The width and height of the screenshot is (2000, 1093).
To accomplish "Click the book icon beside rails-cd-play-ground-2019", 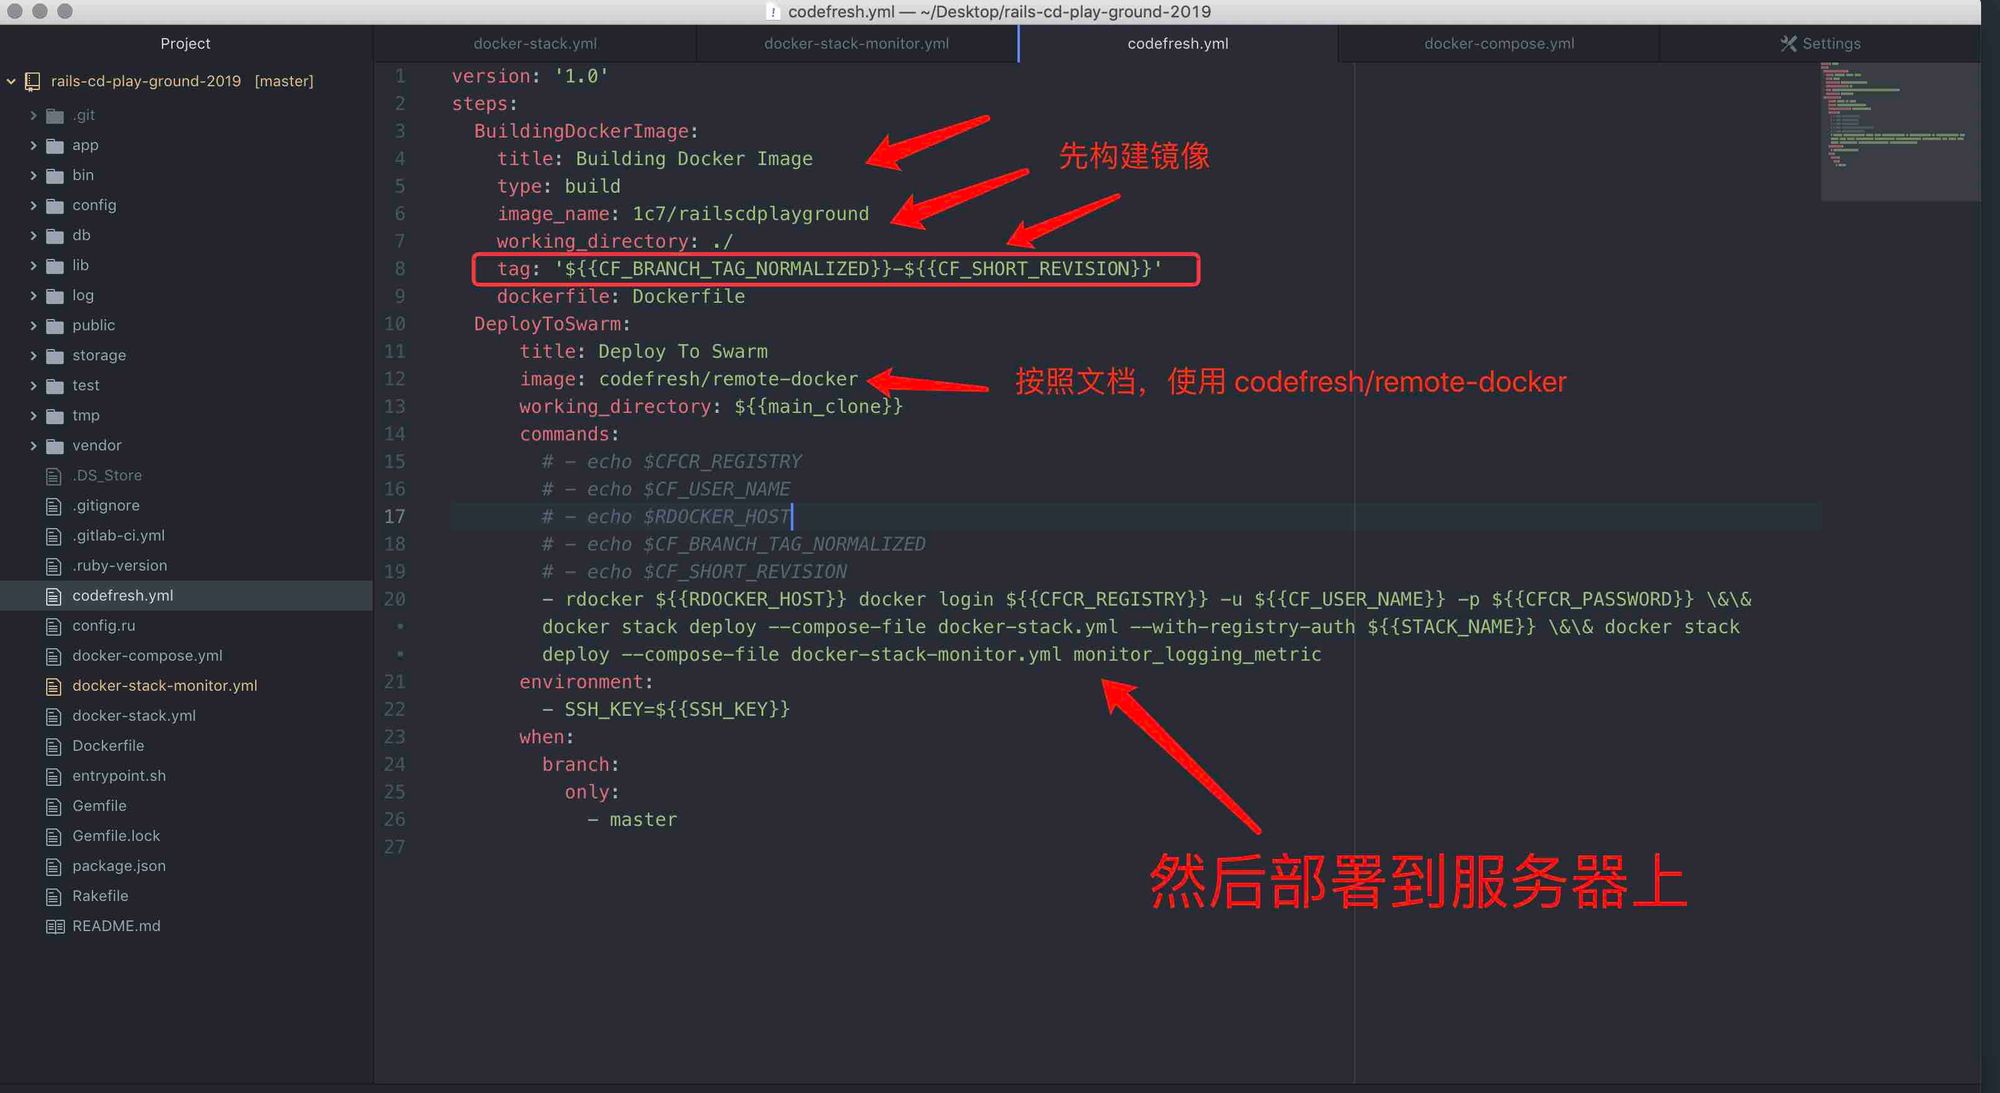I will coord(31,81).
